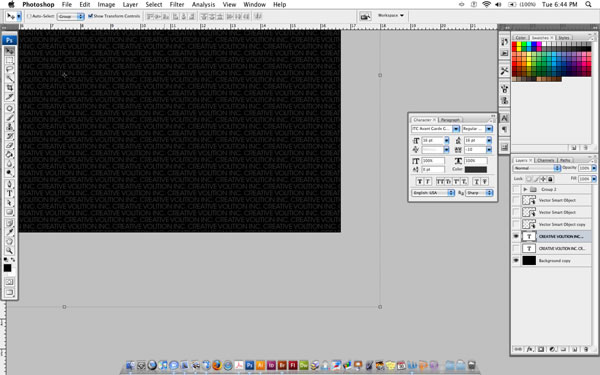This screenshot has height=375, width=600.
Task: Select the Background copy layer thumbnail
Action: pos(529,260)
